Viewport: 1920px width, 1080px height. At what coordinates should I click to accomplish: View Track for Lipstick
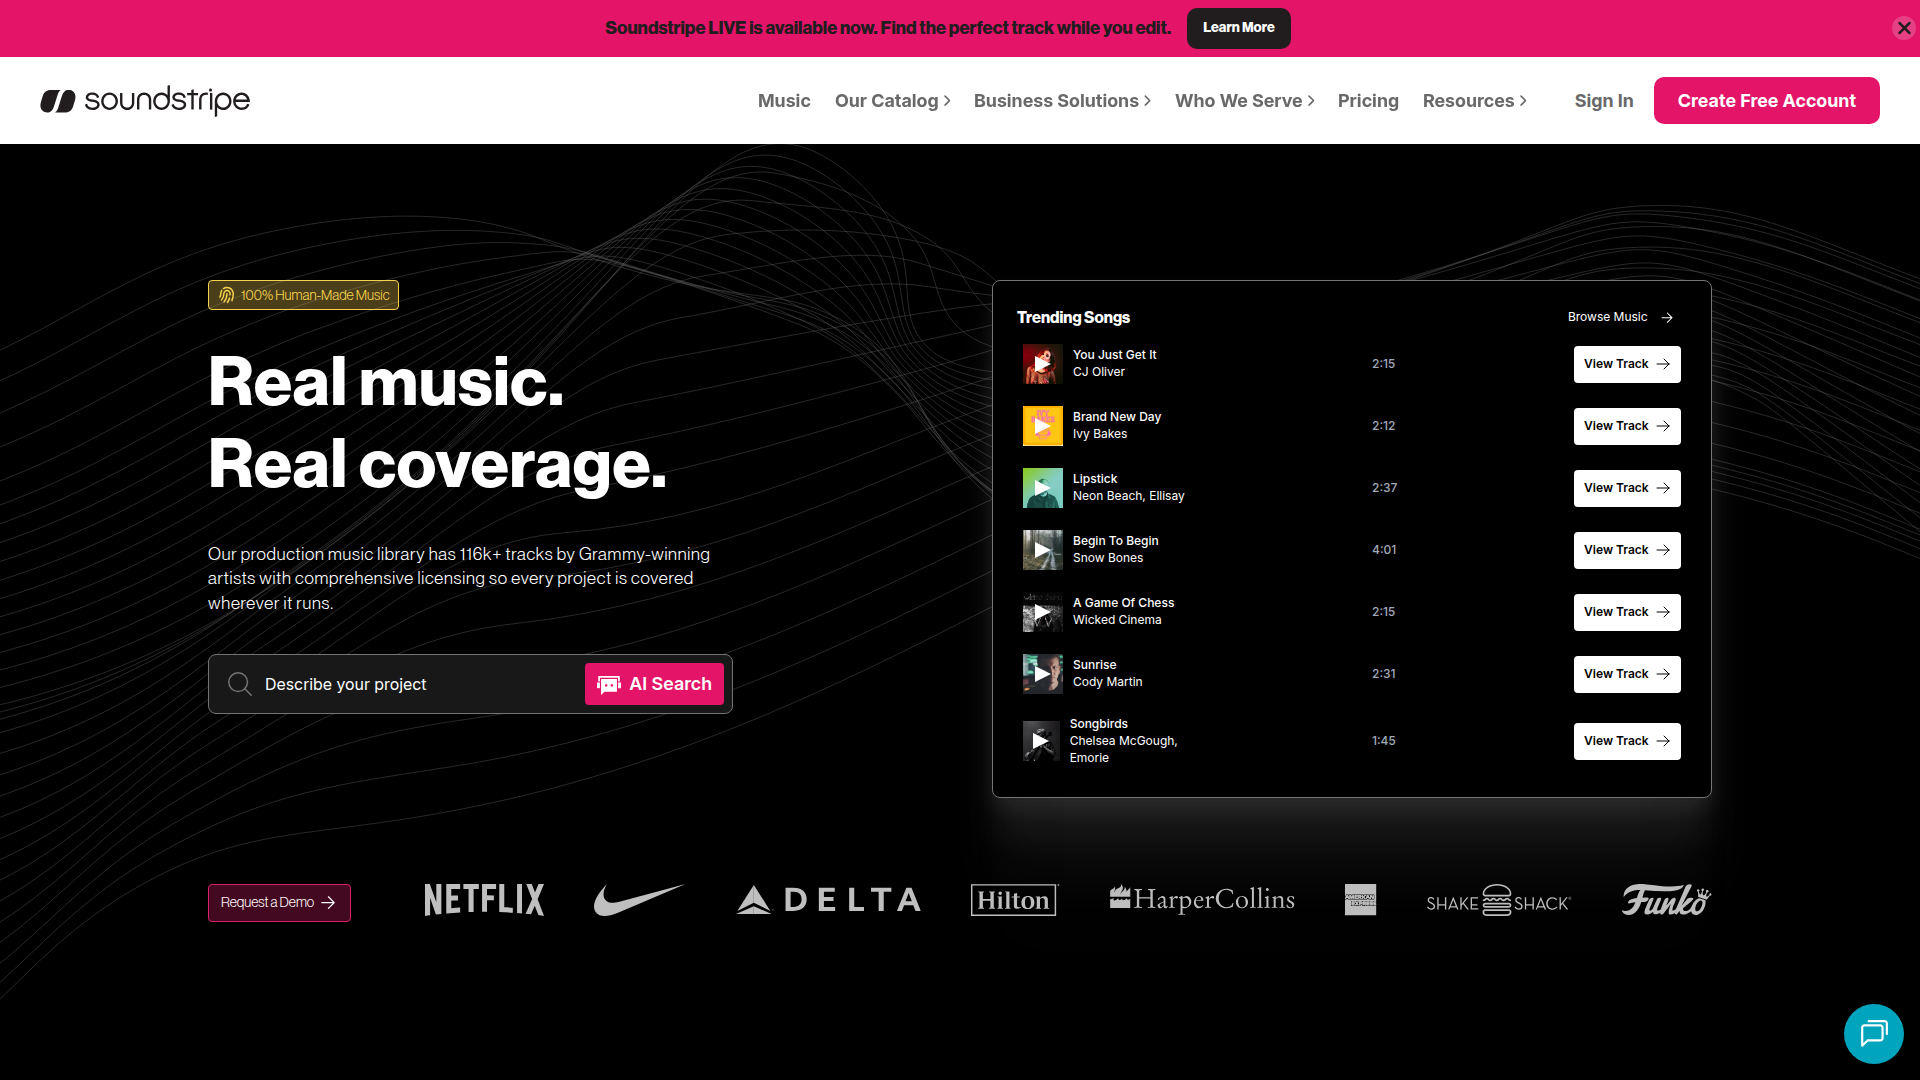[x=1627, y=488]
